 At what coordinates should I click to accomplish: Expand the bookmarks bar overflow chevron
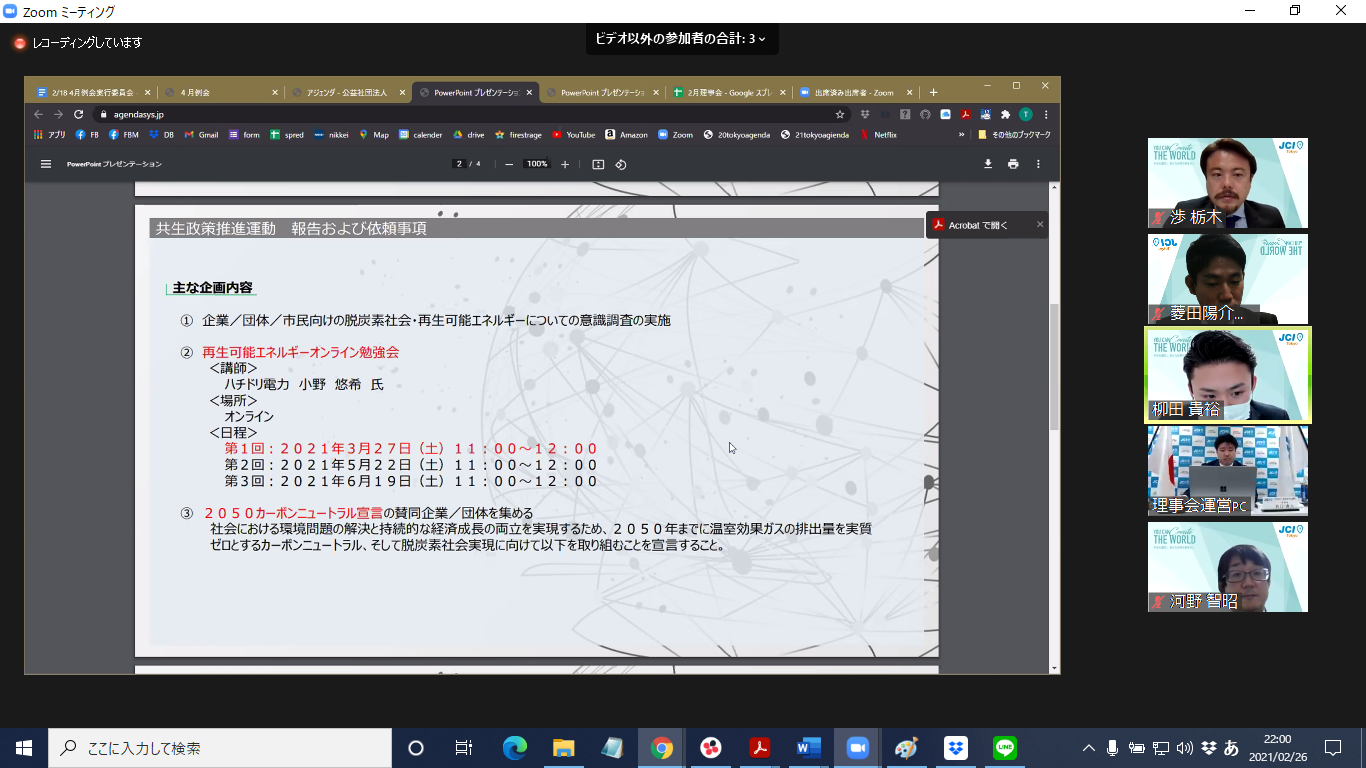962,134
